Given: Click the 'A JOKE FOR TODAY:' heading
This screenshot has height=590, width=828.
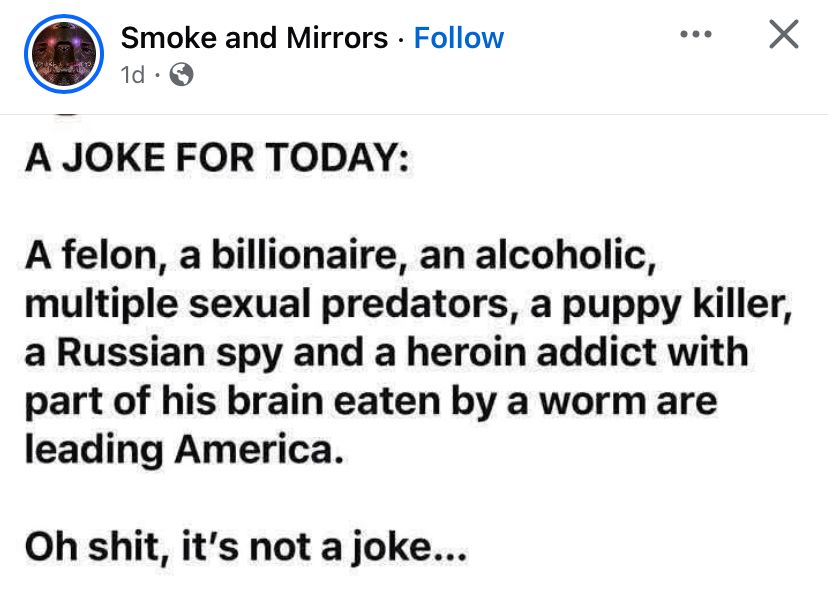Looking at the screenshot, I should [x=217, y=157].
